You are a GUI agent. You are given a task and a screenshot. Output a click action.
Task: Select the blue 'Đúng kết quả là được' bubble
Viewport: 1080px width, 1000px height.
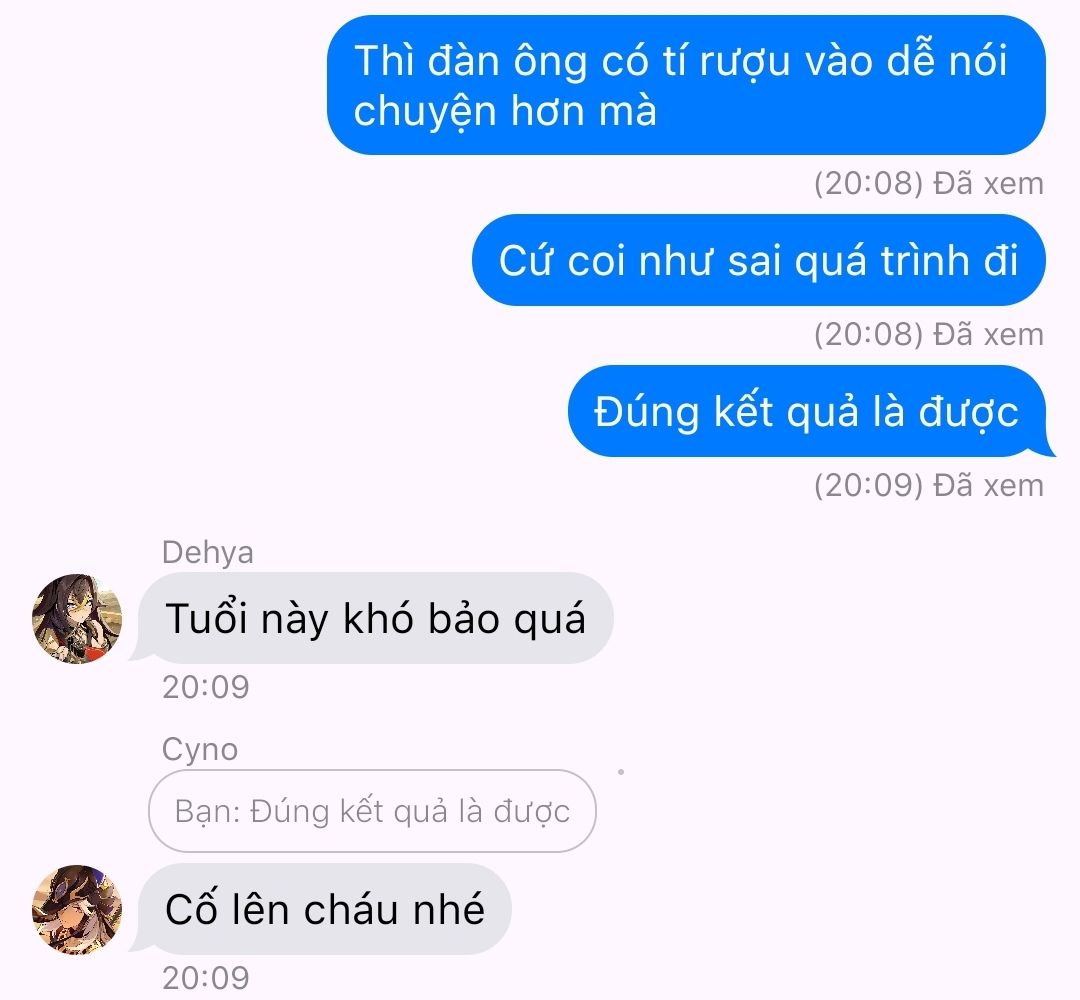(807, 411)
